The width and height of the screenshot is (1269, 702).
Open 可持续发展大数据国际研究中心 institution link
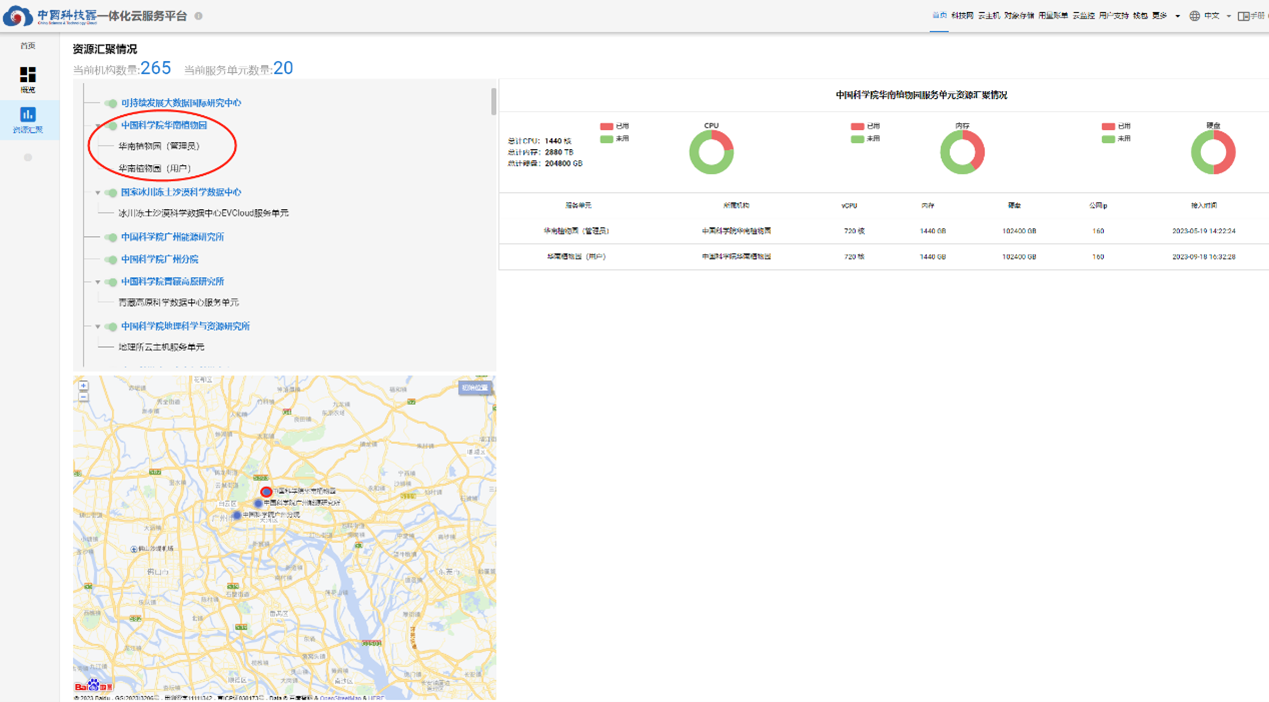pos(181,103)
